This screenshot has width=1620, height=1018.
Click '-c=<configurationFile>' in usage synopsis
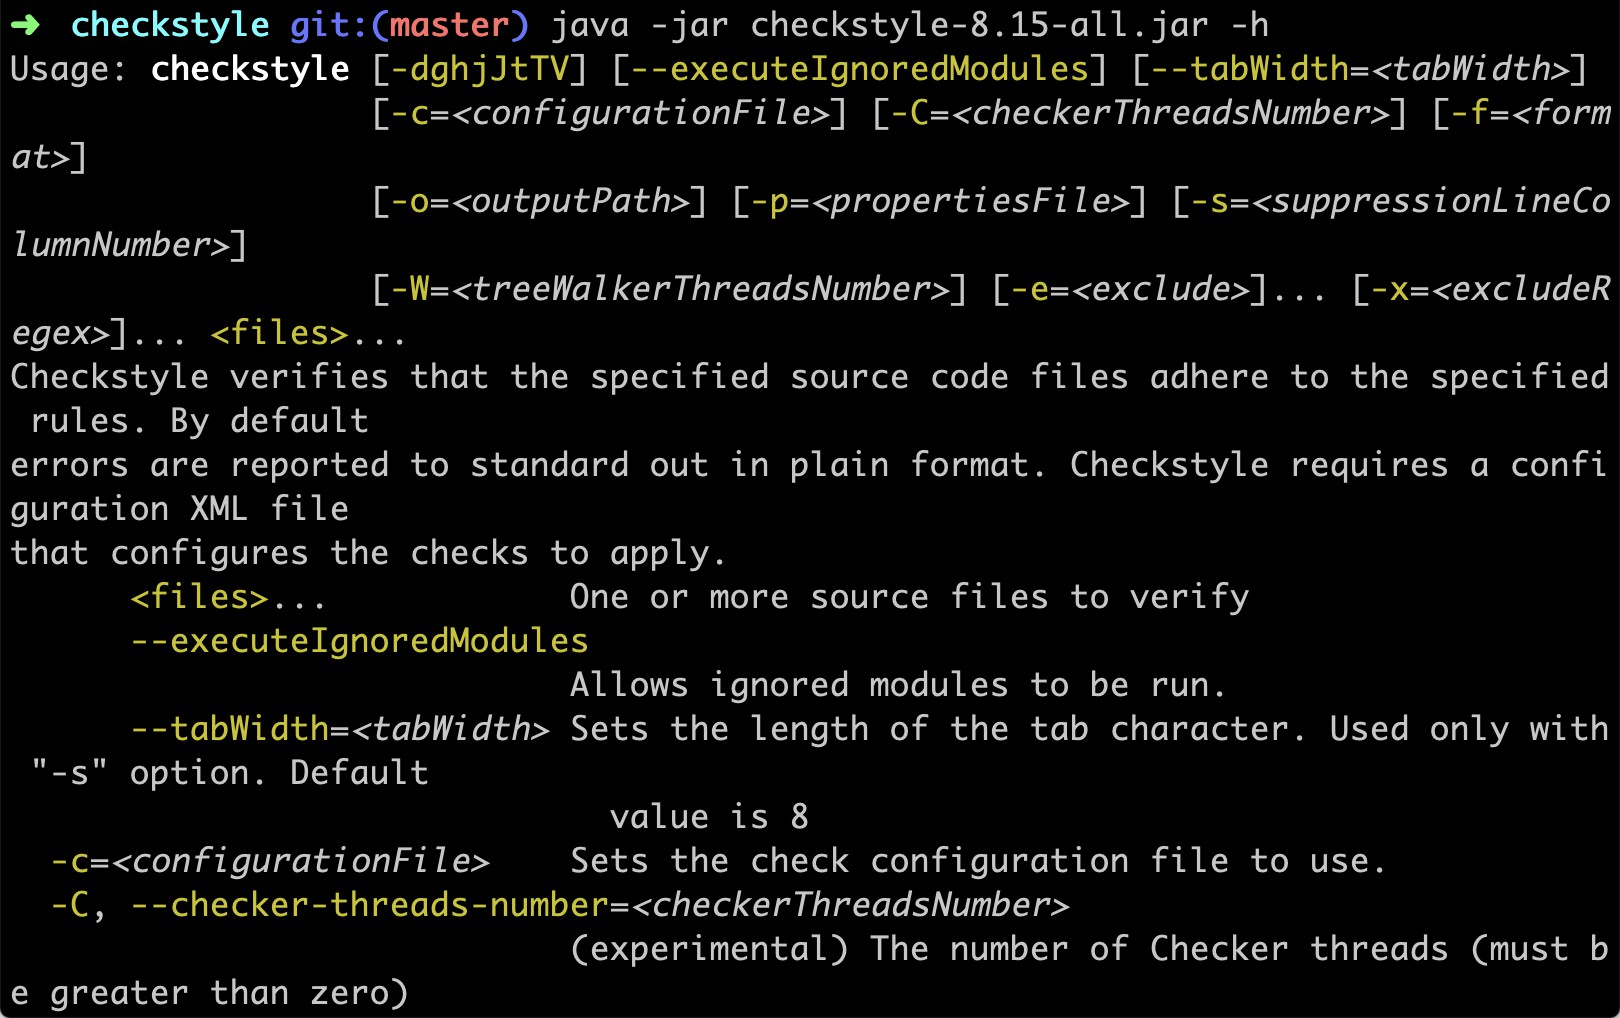point(609,113)
